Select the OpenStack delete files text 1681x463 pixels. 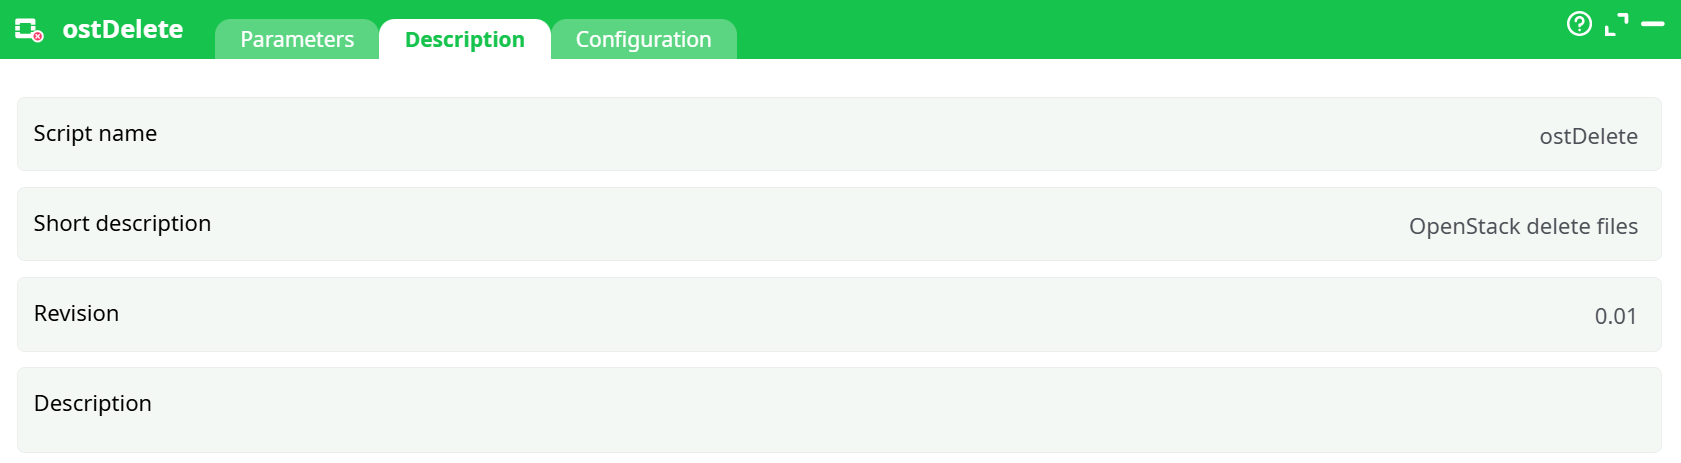(x=1523, y=227)
